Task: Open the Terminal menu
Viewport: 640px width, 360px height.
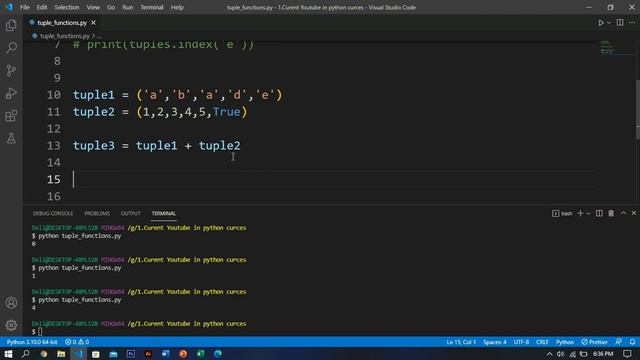Action: coord(151,7)
